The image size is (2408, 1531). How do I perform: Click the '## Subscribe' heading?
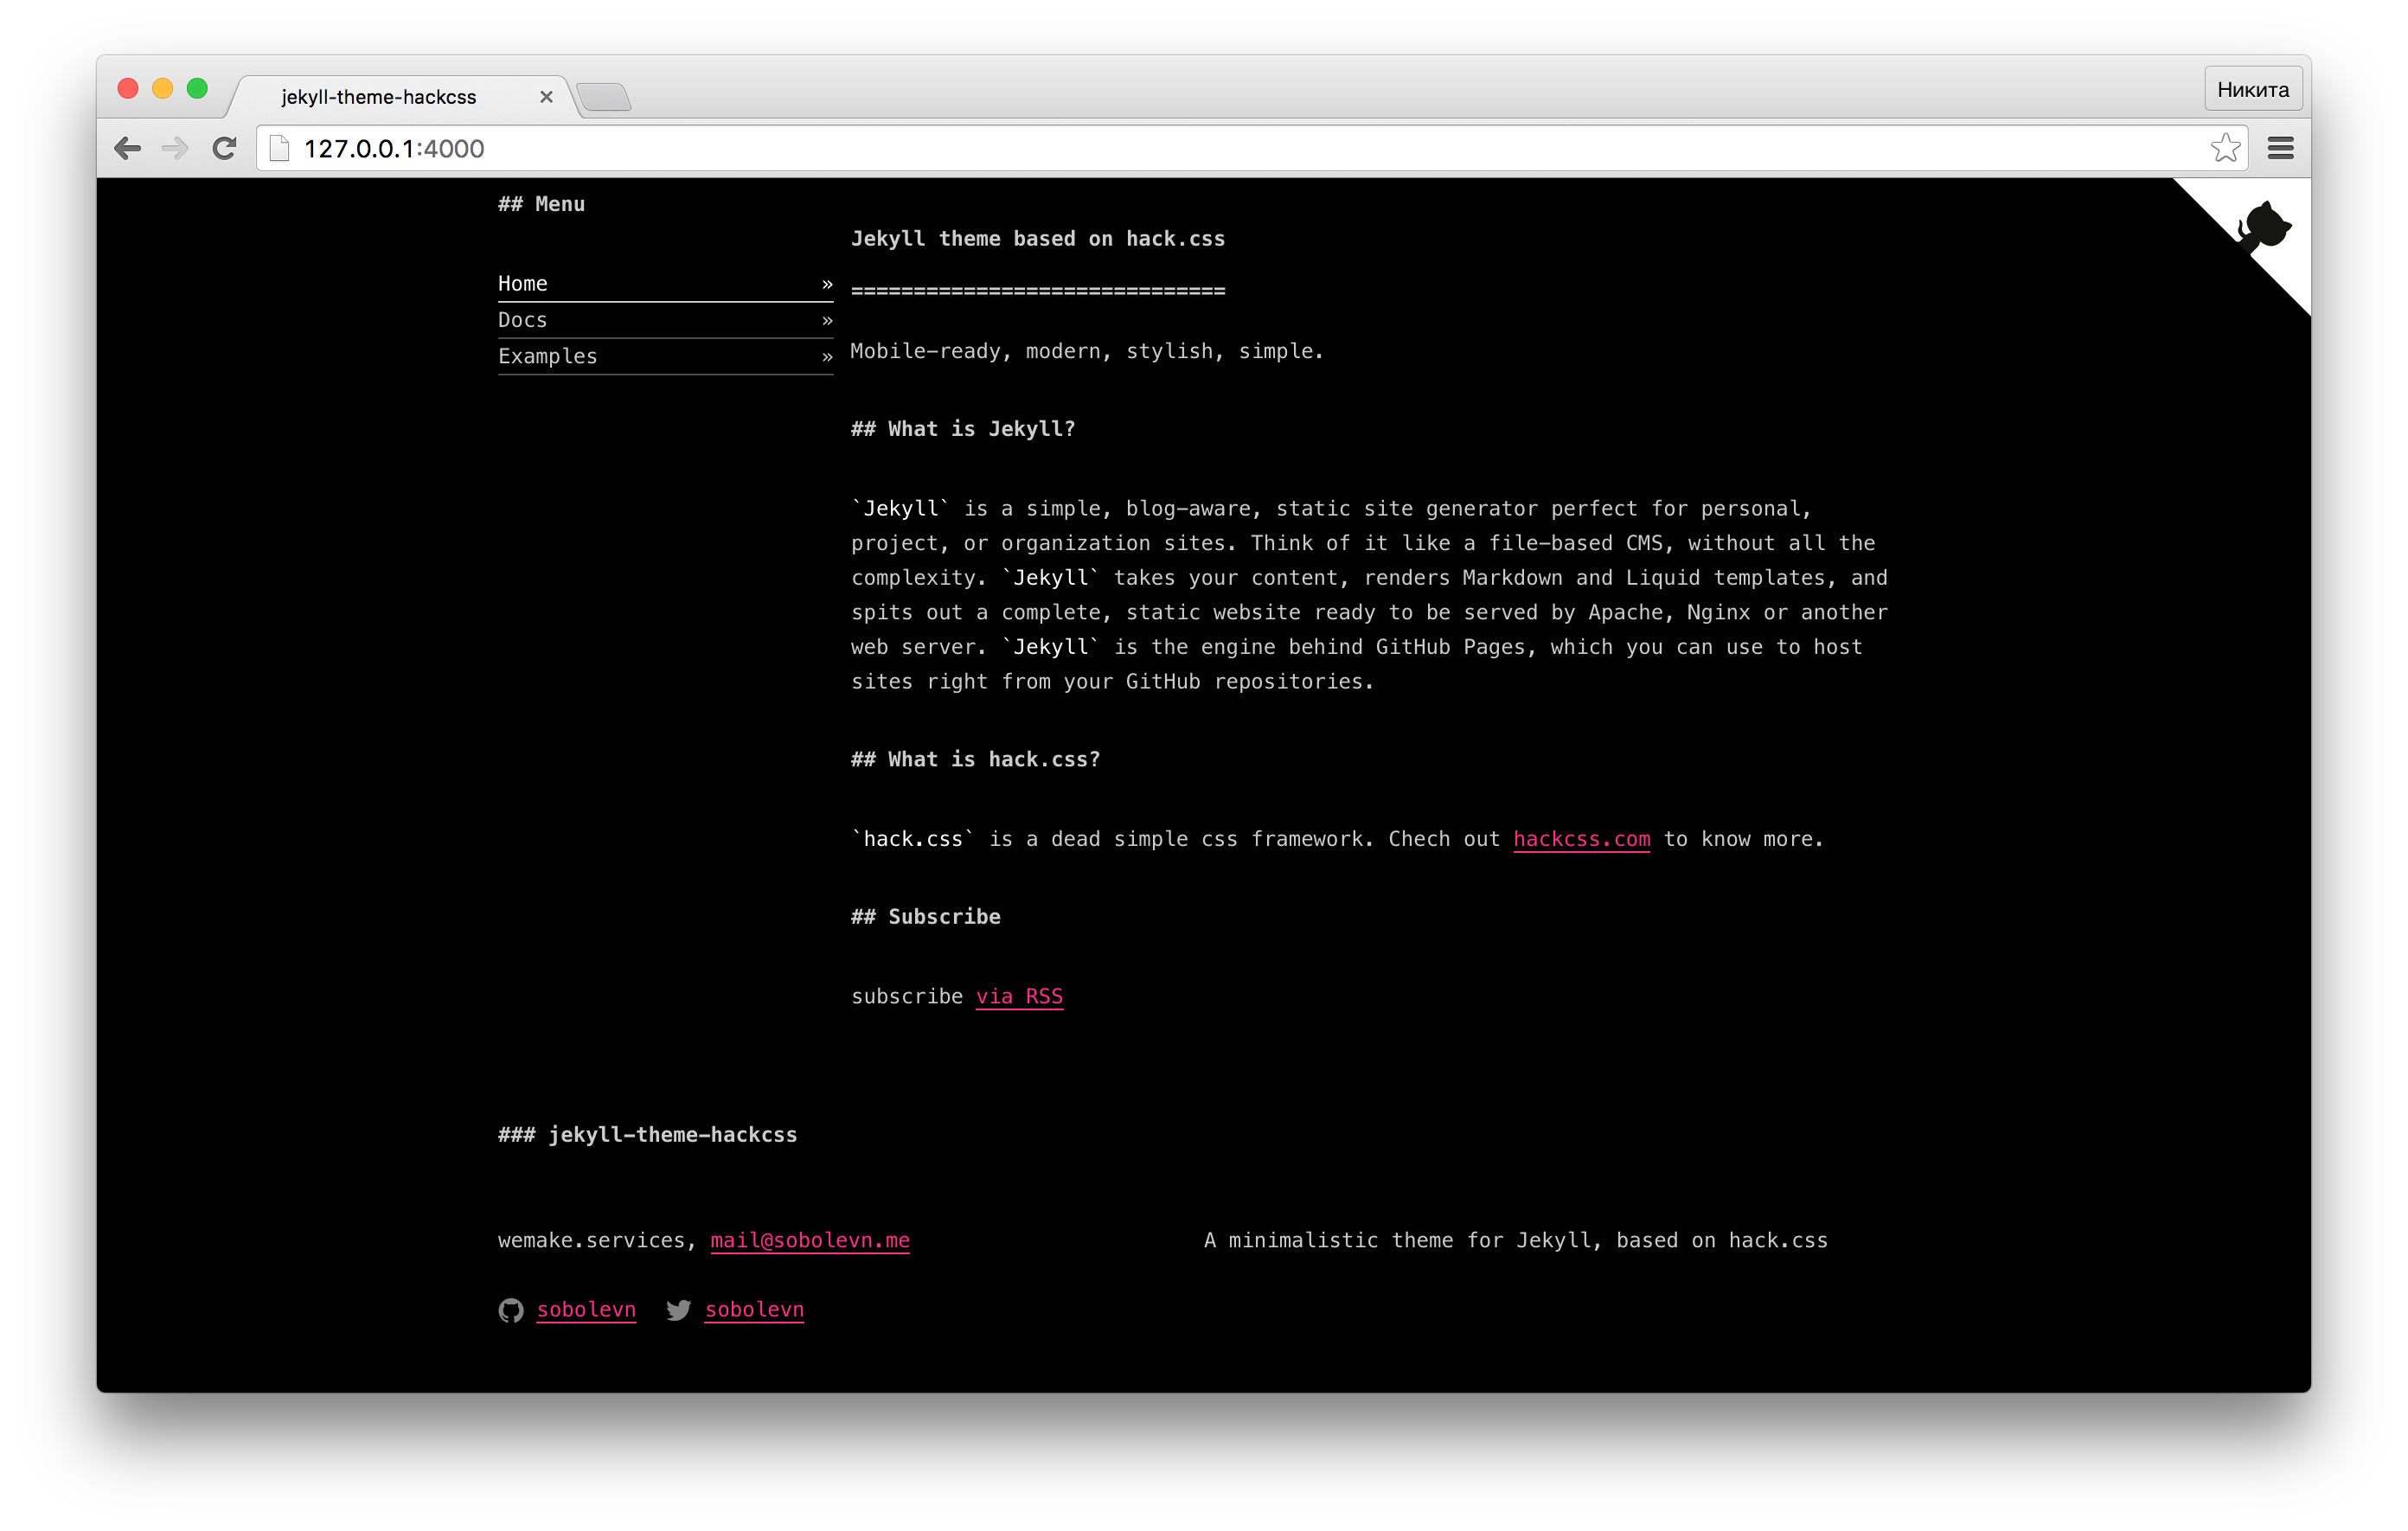tap(925, 917)
